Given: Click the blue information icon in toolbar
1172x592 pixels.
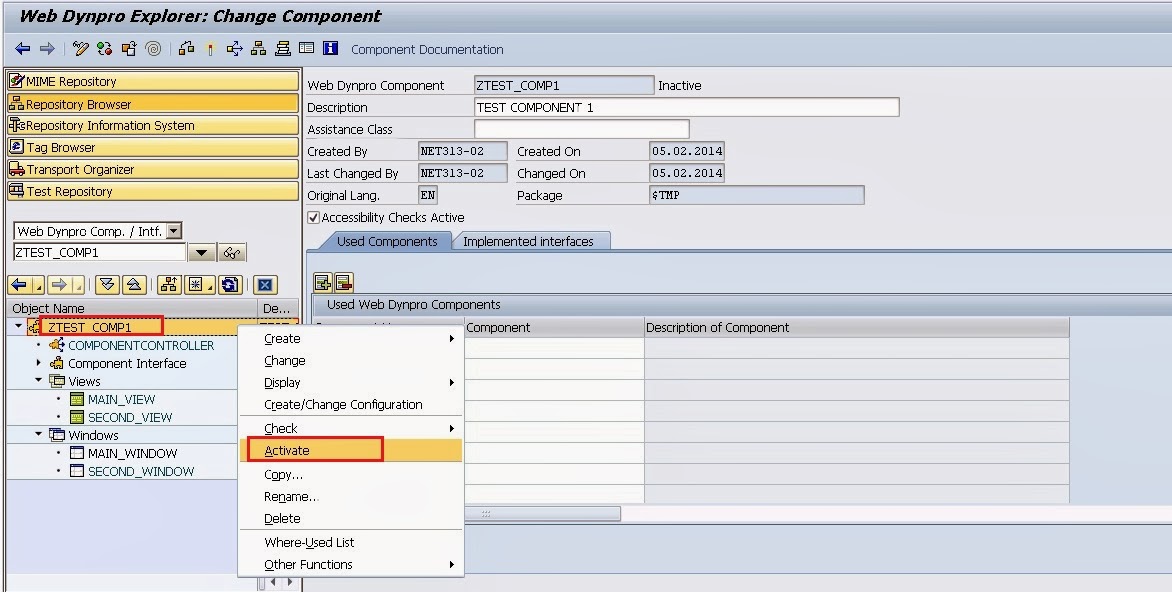Looking at the screenshot, I should tap(330, 49).
